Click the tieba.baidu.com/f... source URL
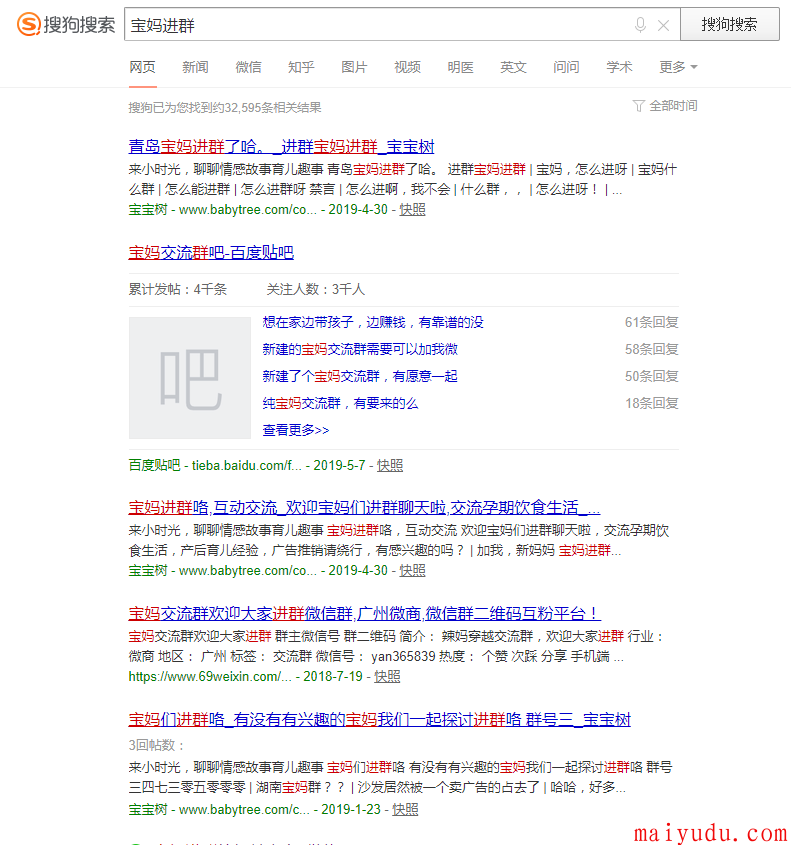This screenshot has width=791, height=845. point(247,466)
